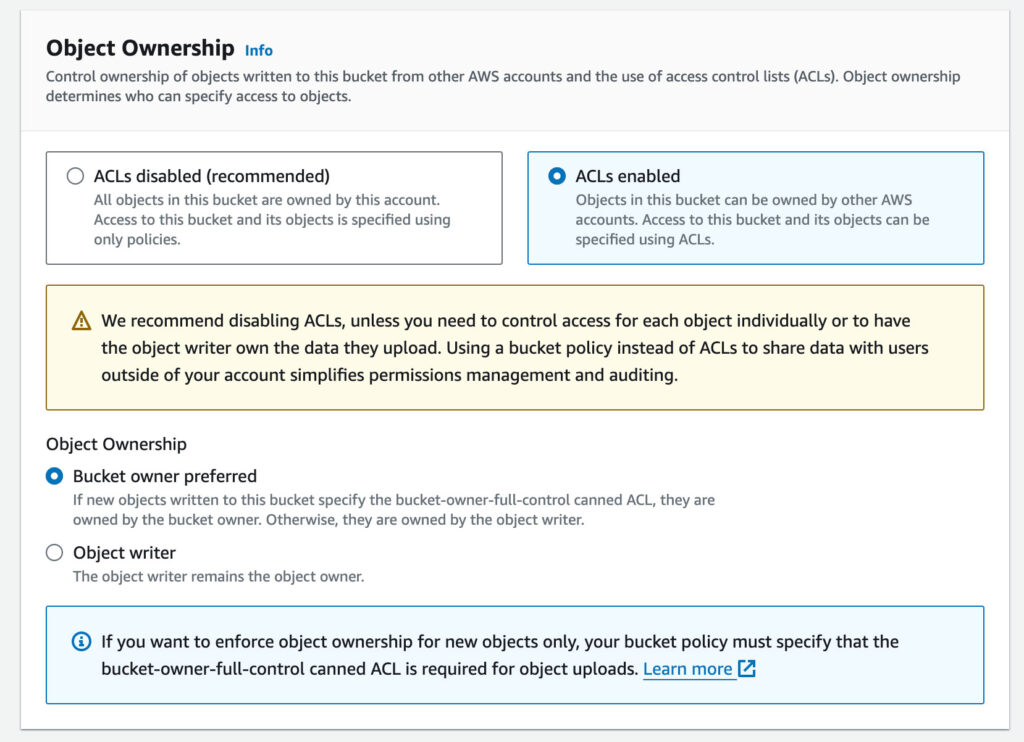Follow the Learn more link
Screen dimensions: 1024x742
click(x=690, y=668)
